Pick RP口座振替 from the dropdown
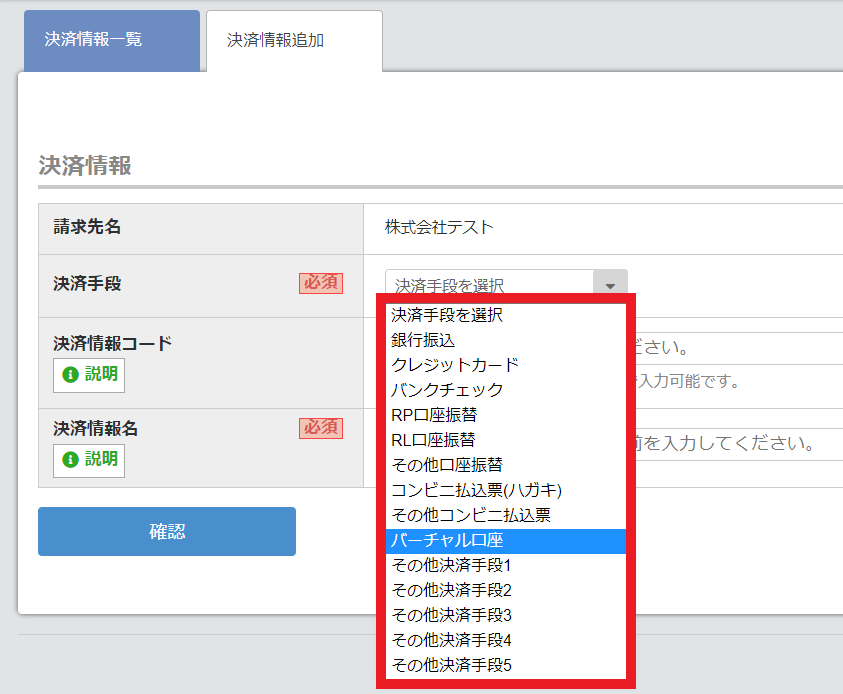Viewport: 843px width, 694px height. click(x=434, y=415)
